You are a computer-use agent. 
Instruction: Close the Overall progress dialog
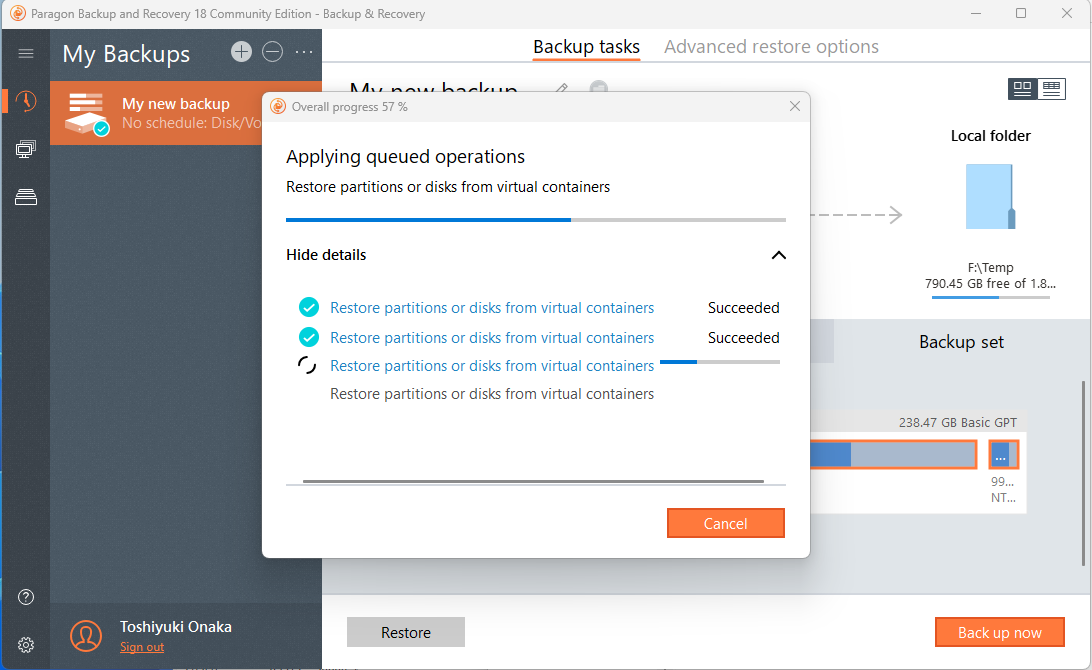click(795, 107)
